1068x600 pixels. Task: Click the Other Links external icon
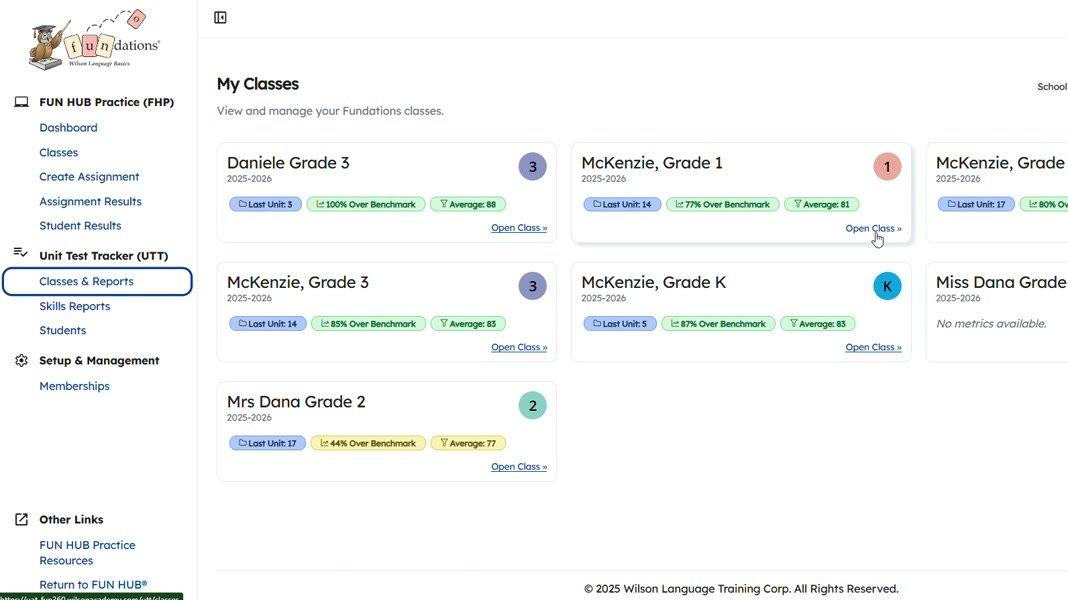click(x=21, y=519)
